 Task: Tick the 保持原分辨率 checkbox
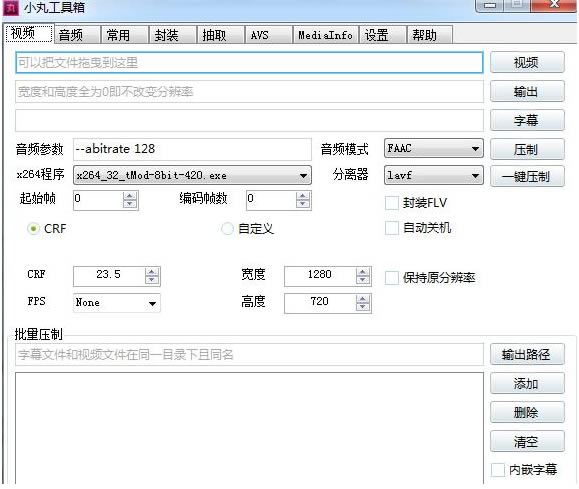point(392,278)
